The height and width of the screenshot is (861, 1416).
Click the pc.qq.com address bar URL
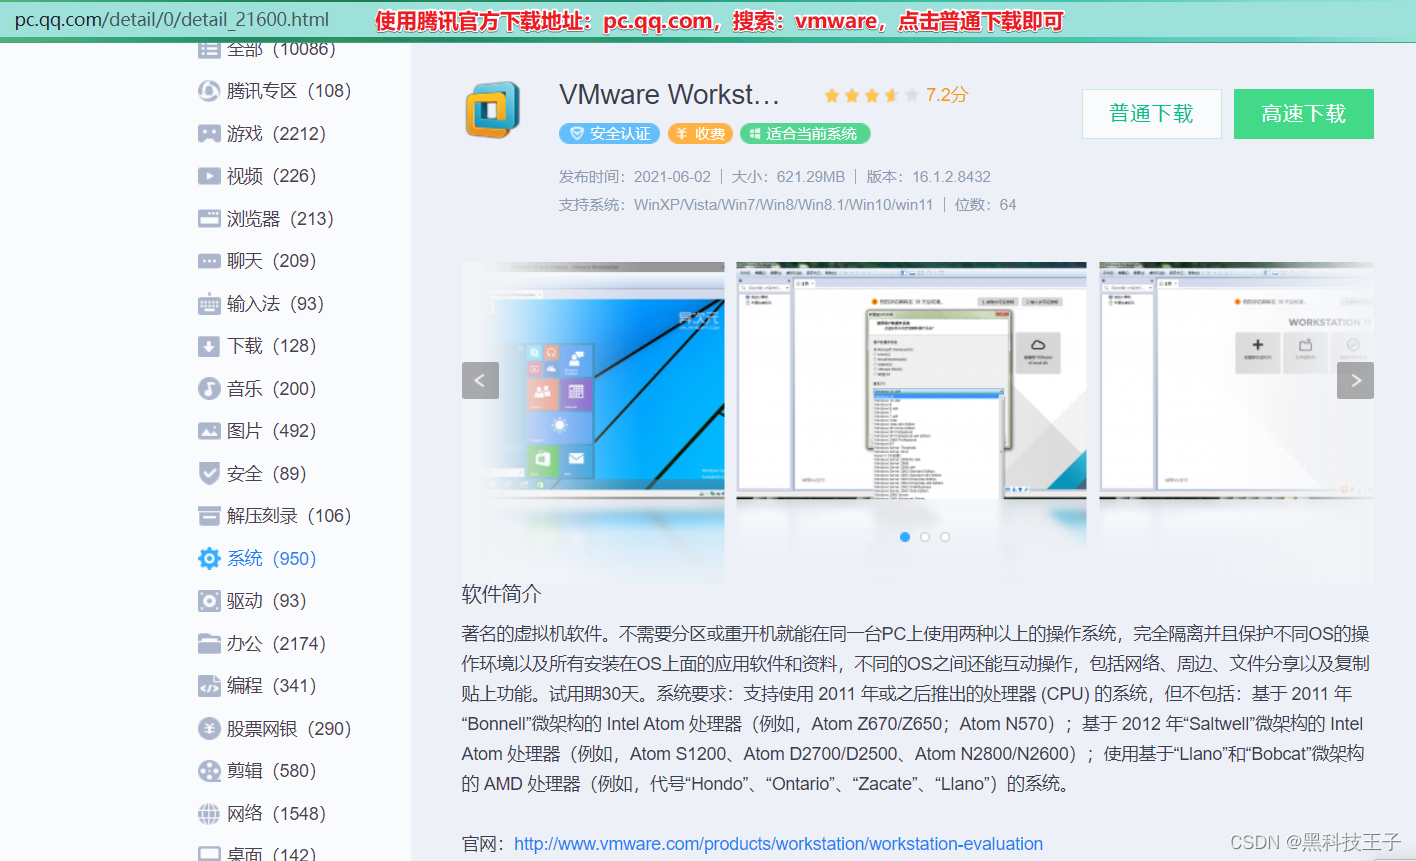pyautogui.click(x=172, y=19)
